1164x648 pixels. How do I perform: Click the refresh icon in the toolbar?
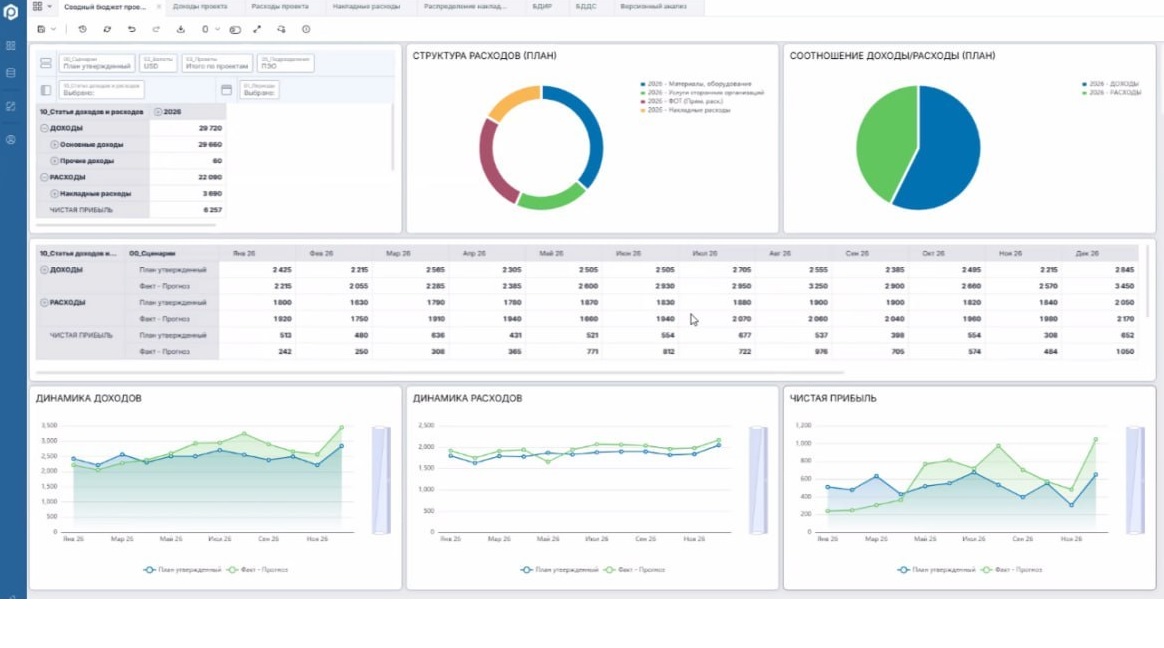[x=107, y=29]
